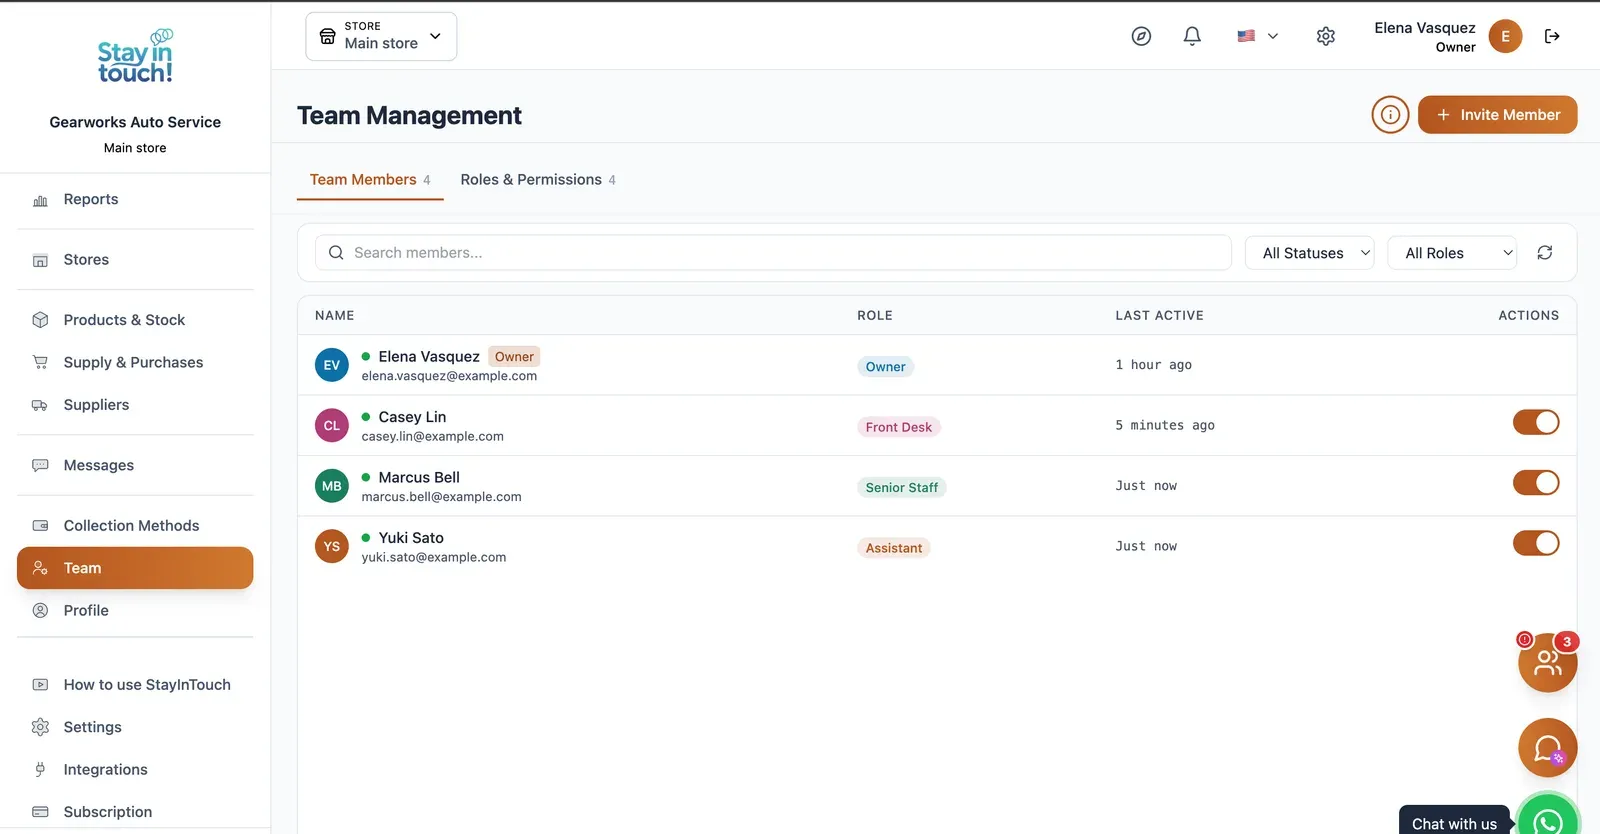Open the notifications bell

pos(1192,36)
